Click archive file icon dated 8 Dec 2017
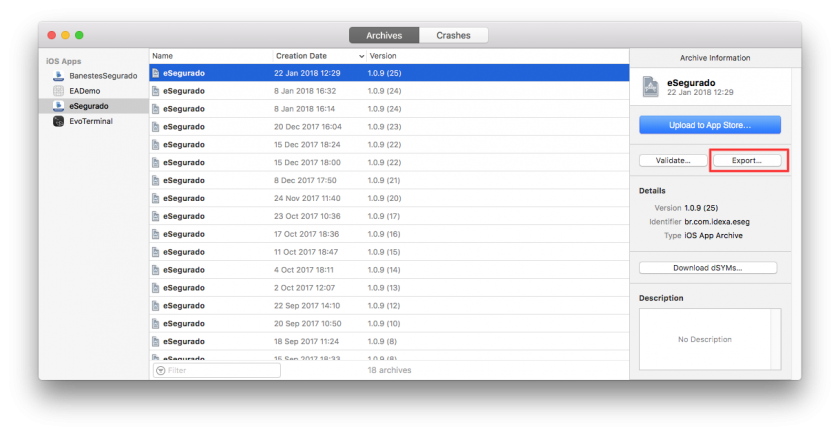The height and width of the screenshot is (435, 840). pos(156,180)
